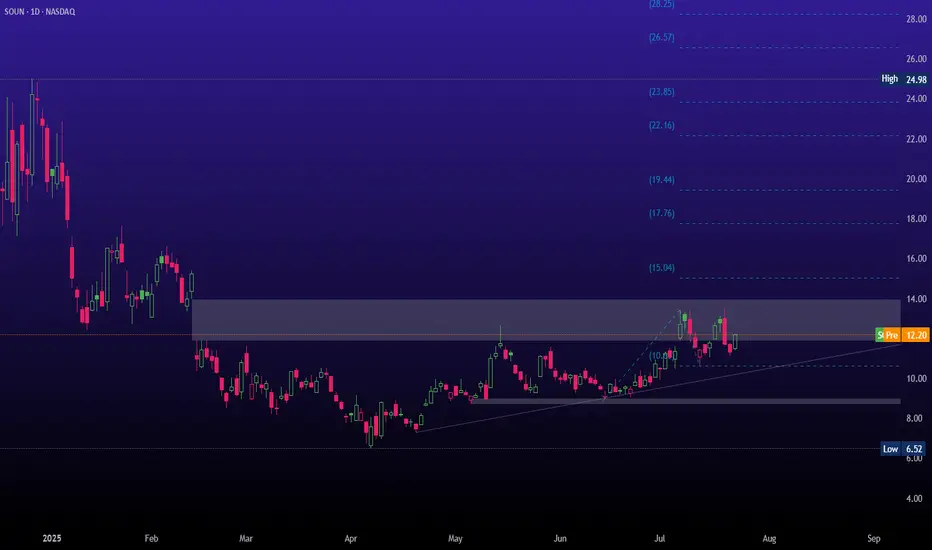
Task: Select the Low 6.52 price label
Action: [903, 449]
